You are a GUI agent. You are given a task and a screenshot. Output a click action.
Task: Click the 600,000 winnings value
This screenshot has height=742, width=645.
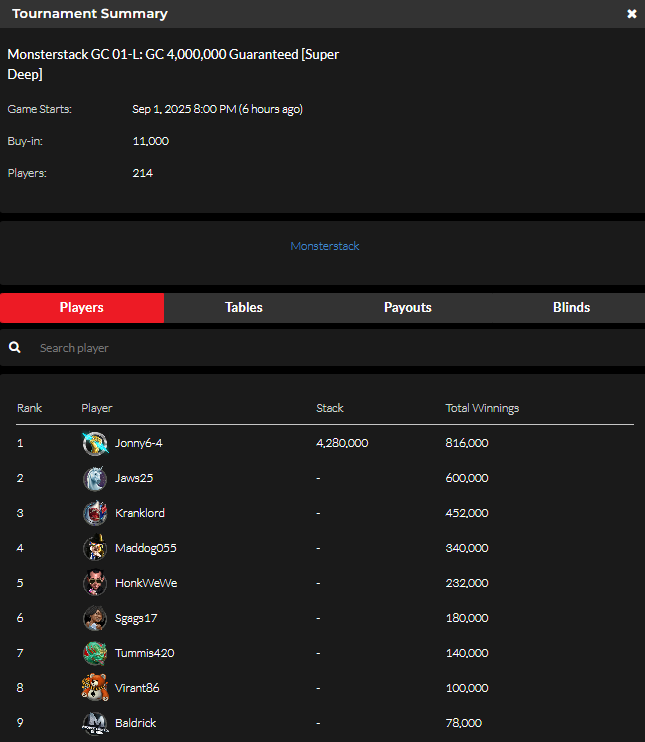[467, 478]
